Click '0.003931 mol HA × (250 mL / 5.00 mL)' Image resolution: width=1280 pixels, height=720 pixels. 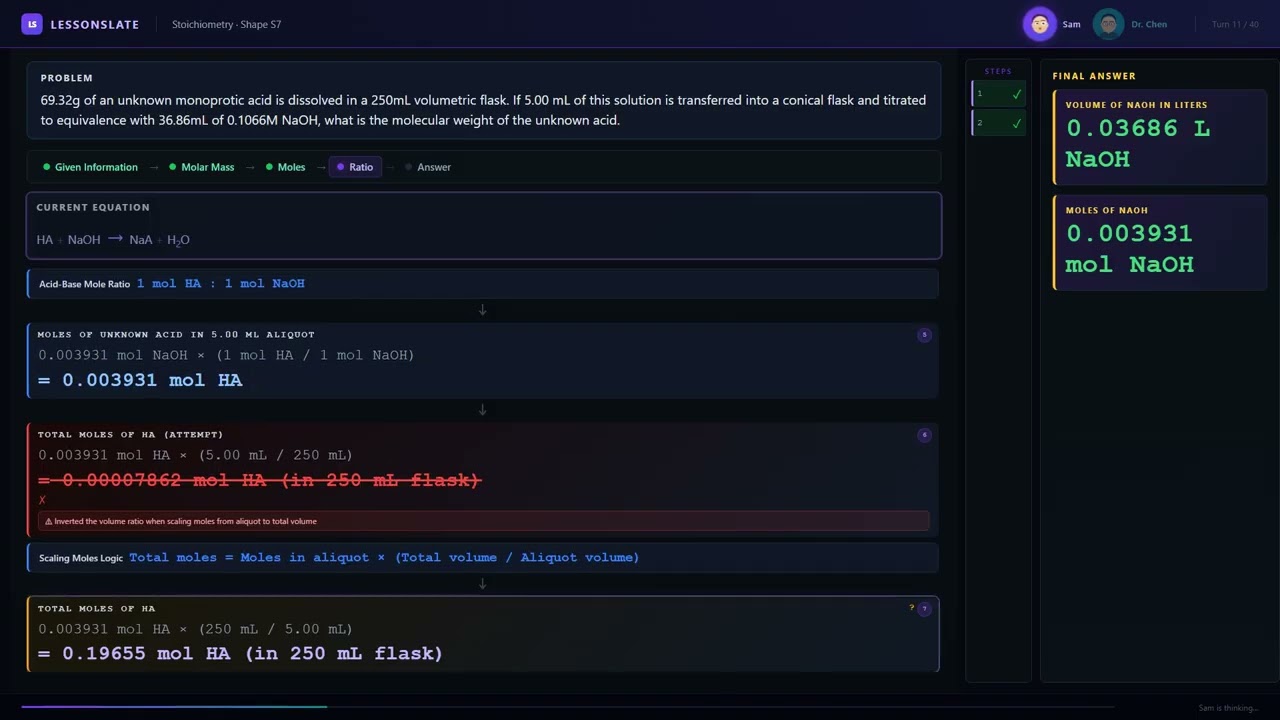pos(195,629)
